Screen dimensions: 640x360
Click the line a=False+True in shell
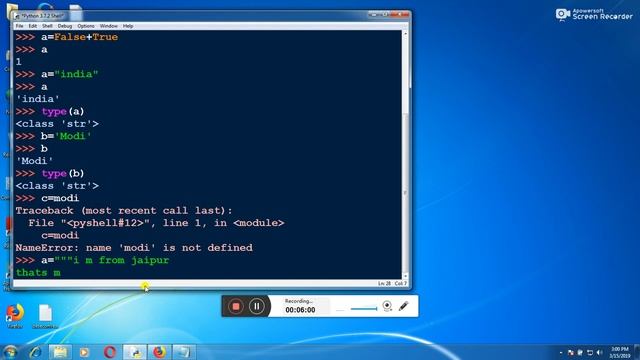tap(67, 37)
